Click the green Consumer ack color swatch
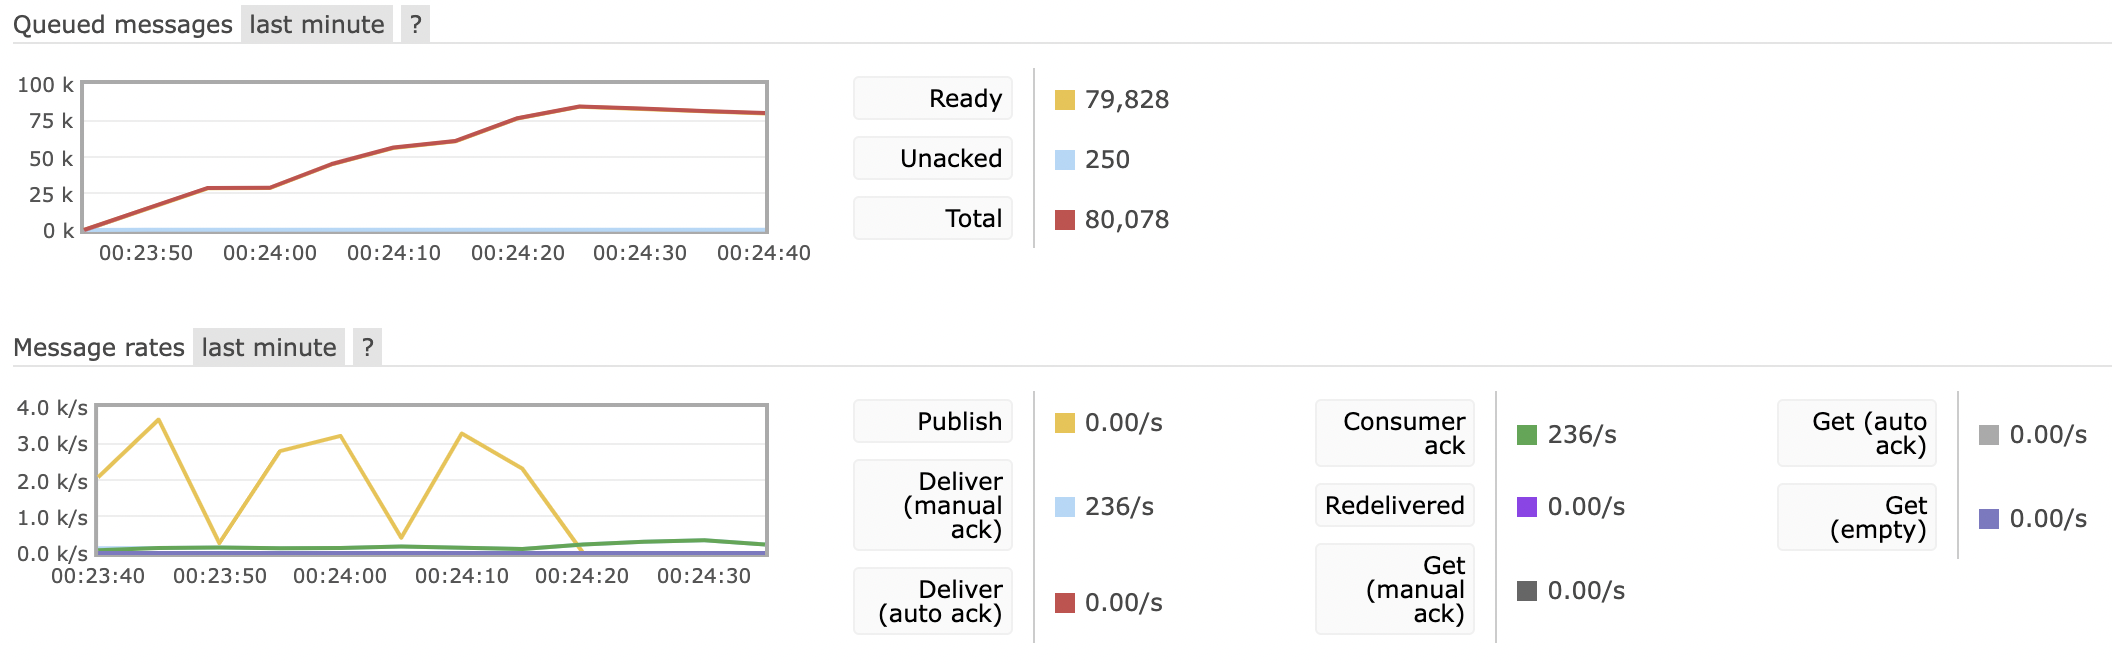 (x=1527, y=435)
